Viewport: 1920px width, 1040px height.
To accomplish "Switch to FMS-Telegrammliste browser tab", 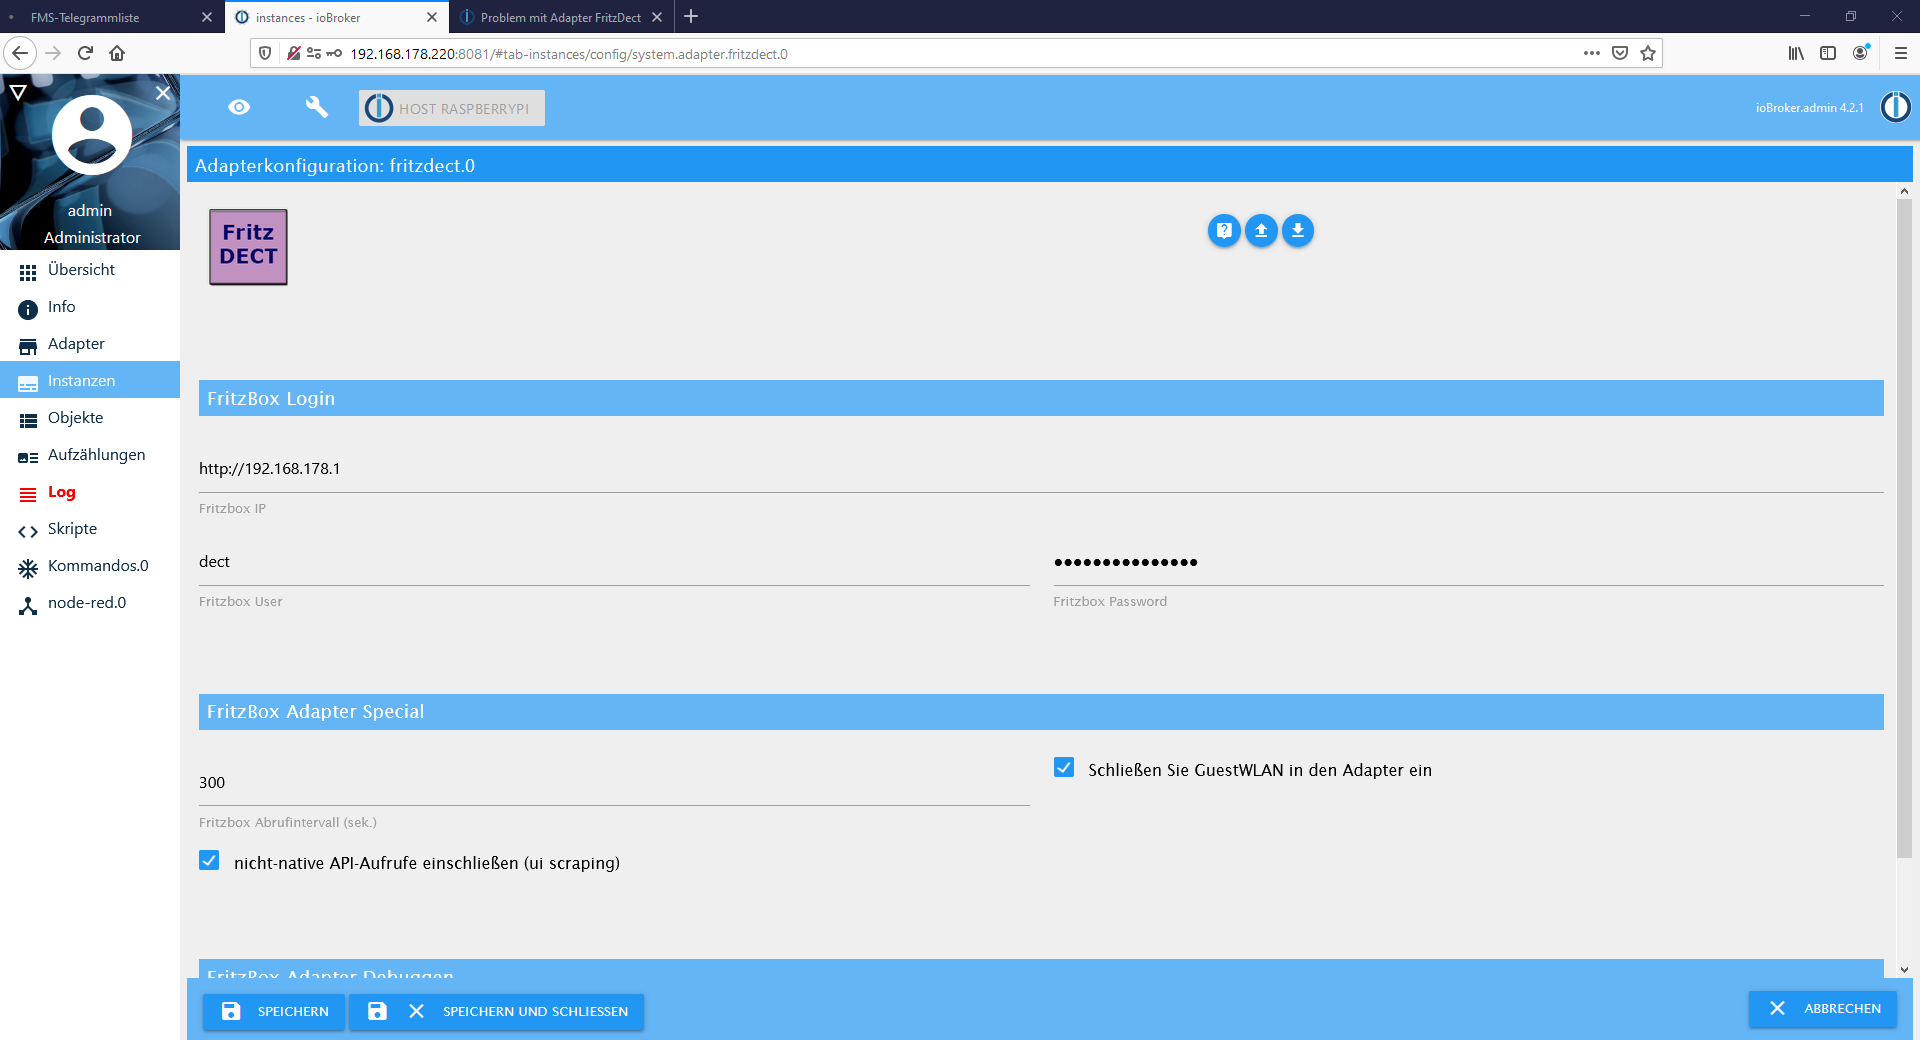I will click(x=110, y=17).
